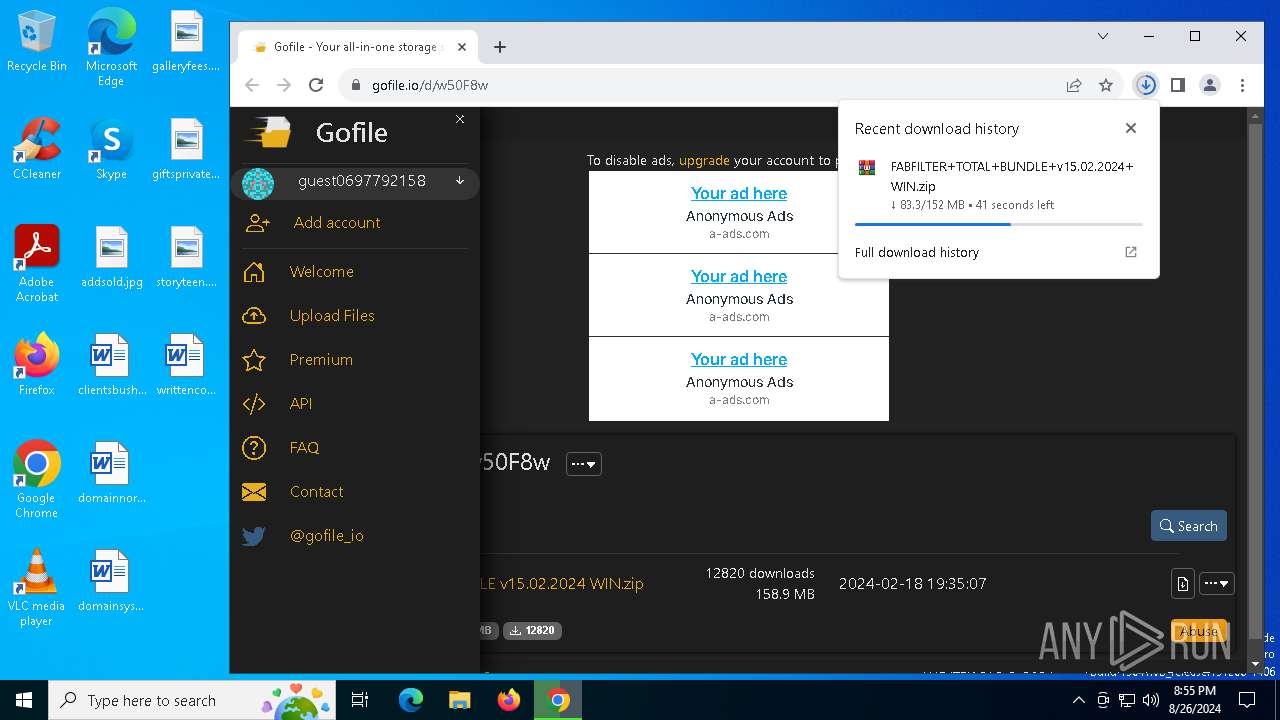Close the Recent download history popup

pyautogui.click(x=1131, y=128)
